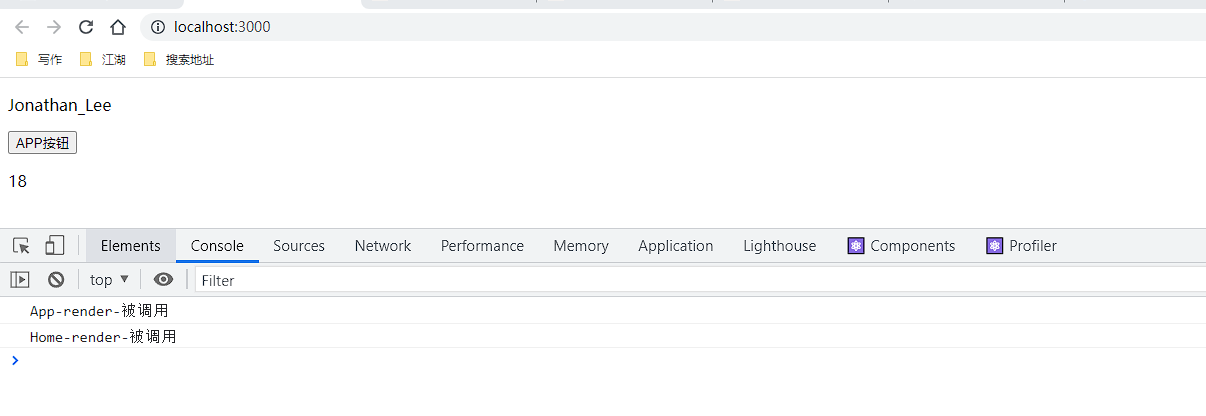Click the browser back arrow
Viewport: 1206px width, 416px height.
click(x=22, y=27)
